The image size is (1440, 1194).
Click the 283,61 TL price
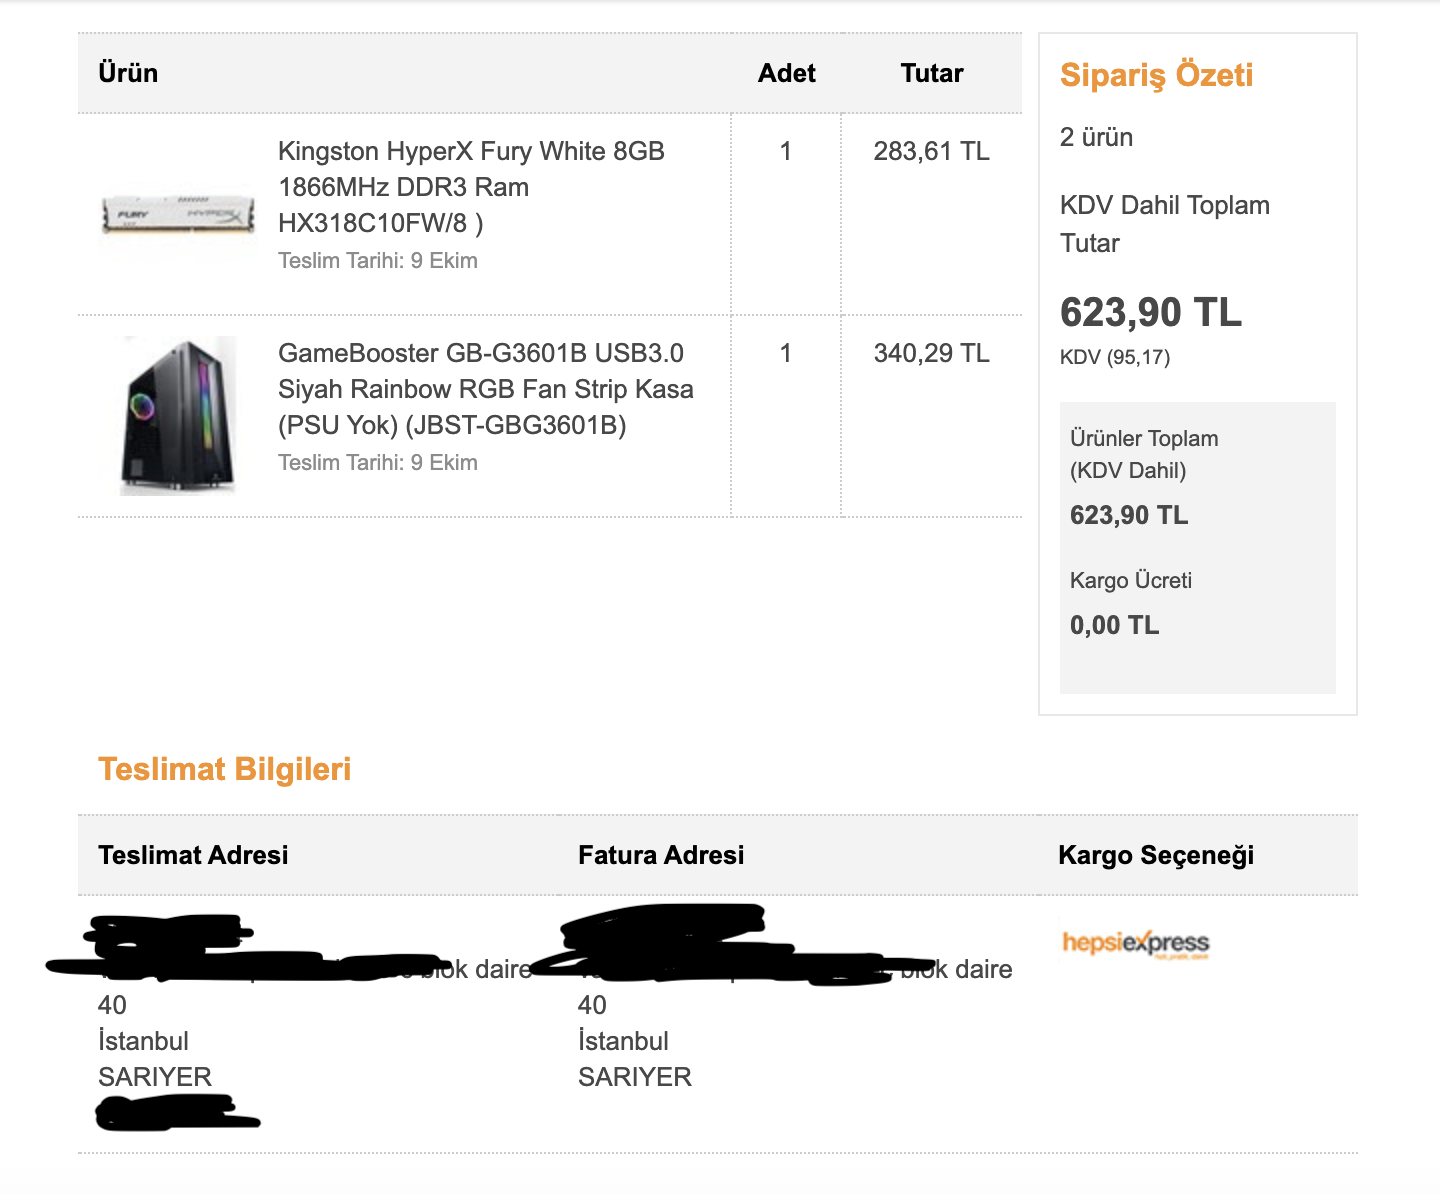pos(931,151)
